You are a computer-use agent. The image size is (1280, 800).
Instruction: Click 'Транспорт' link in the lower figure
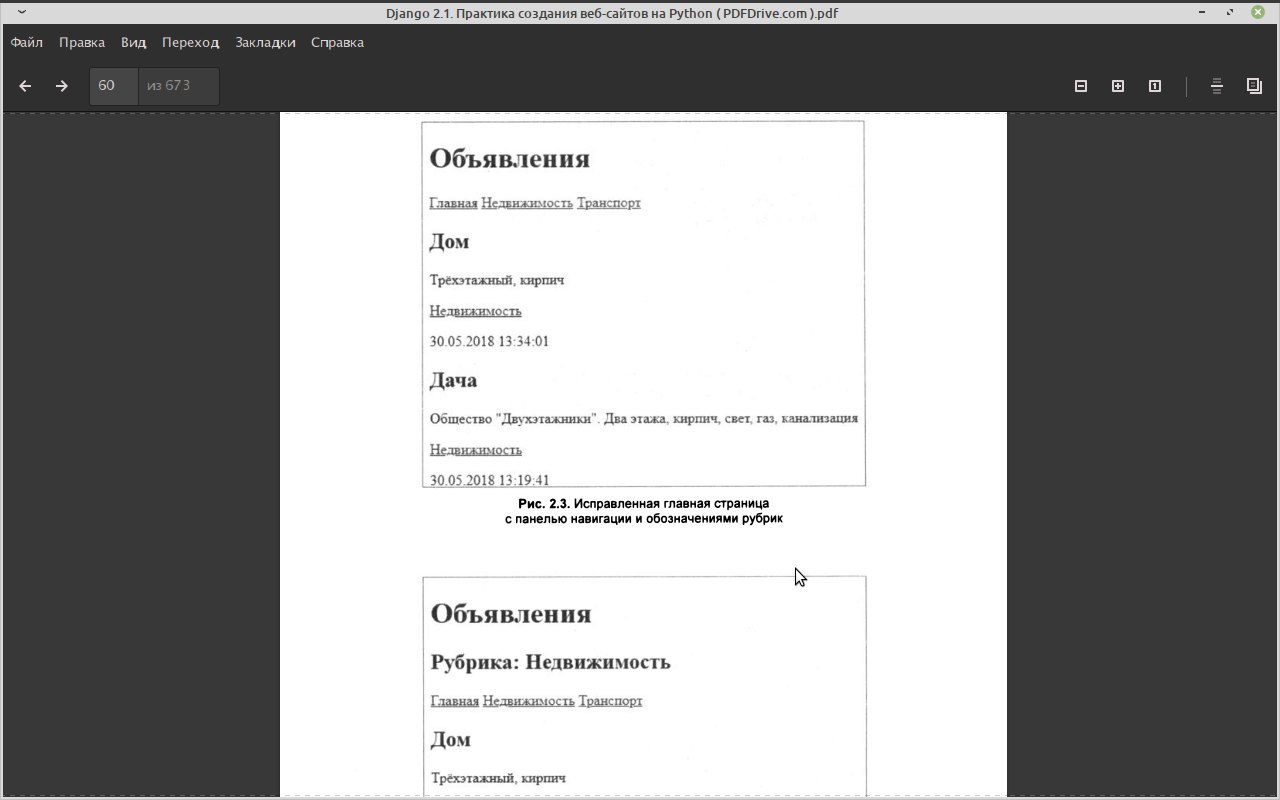(611, 701)
